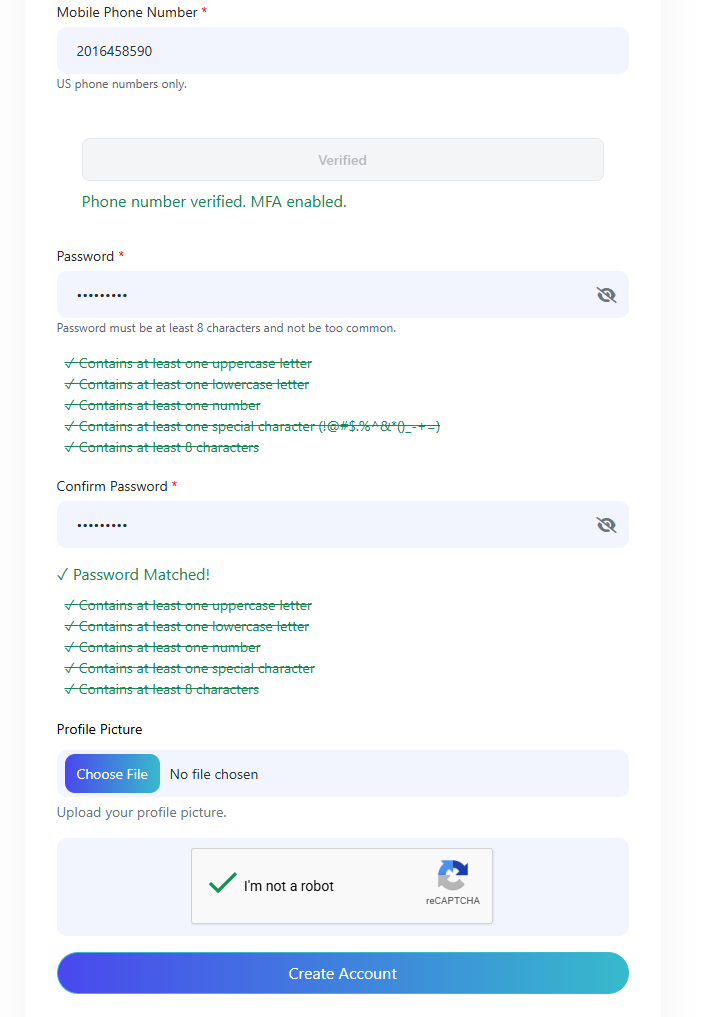Click 'Phone number verified. MFA enabled.' message

pyautogui.click(x=214, y=202)
